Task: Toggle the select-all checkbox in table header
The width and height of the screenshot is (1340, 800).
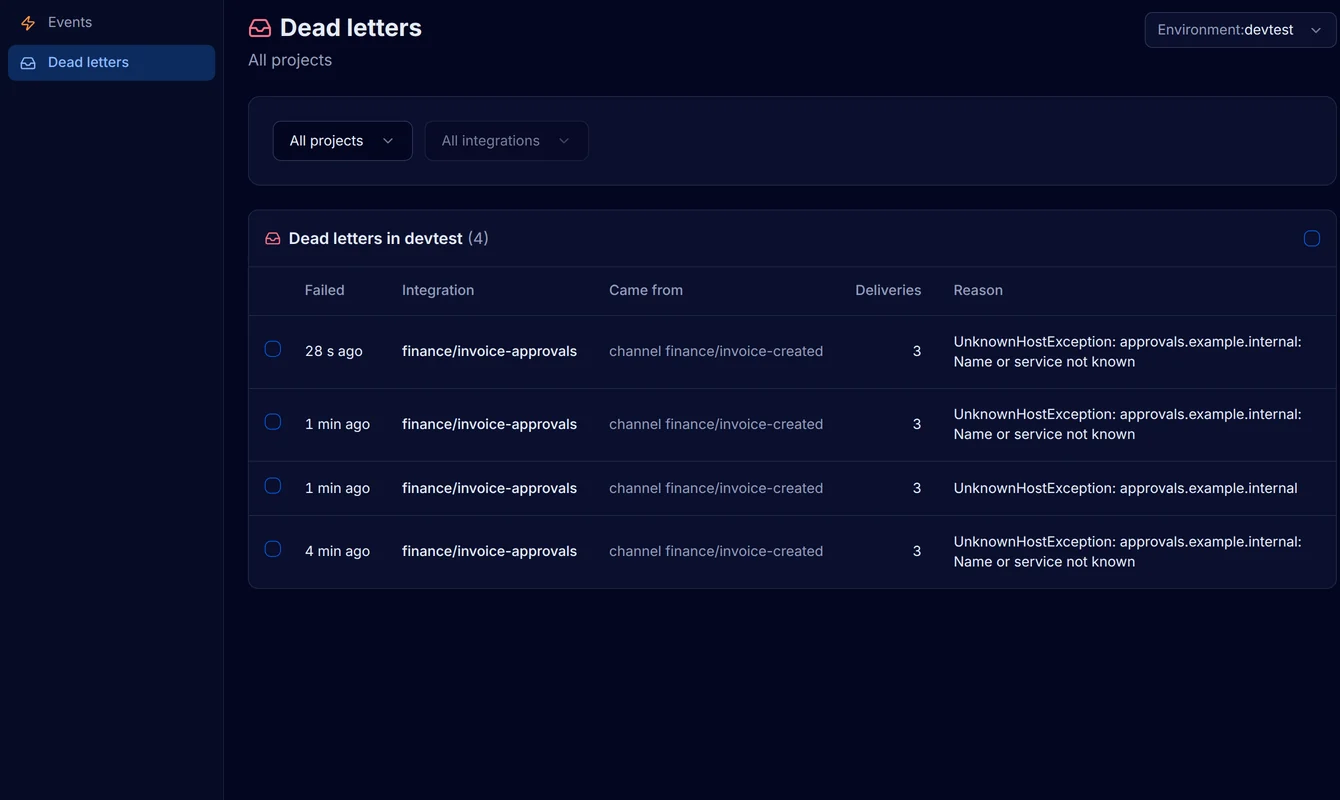Action: [1312, 238]
